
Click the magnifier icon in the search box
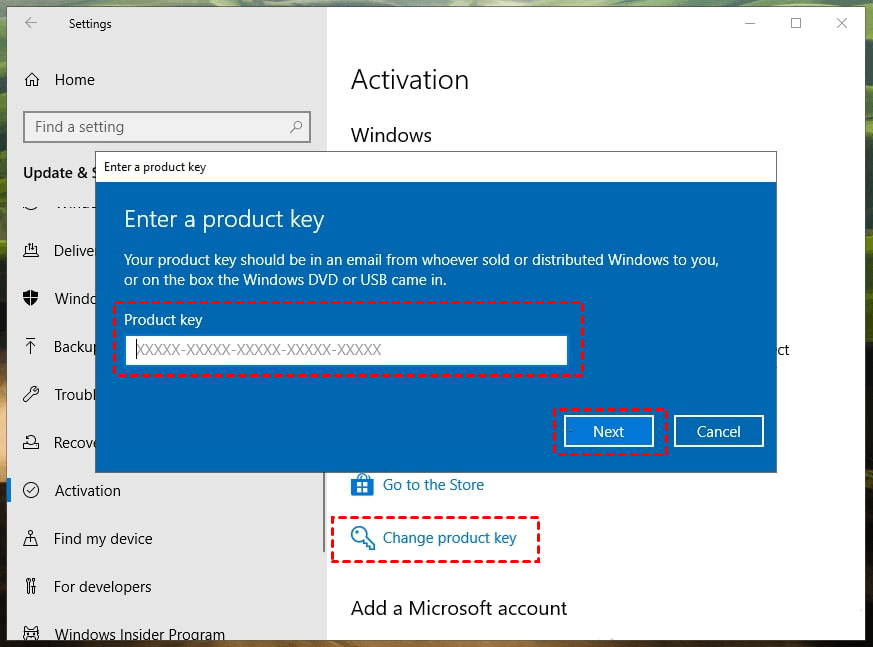tap(296, 127)
